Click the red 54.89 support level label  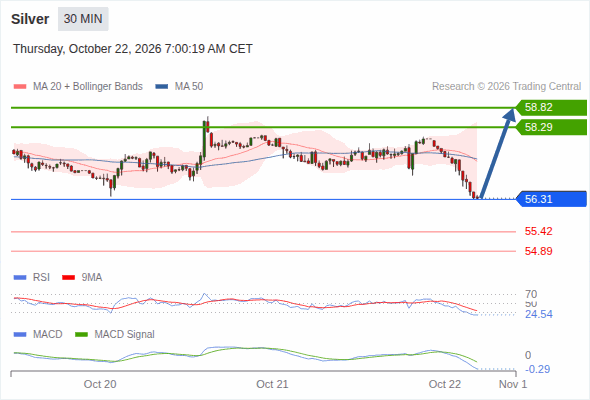tap(538, 251)
